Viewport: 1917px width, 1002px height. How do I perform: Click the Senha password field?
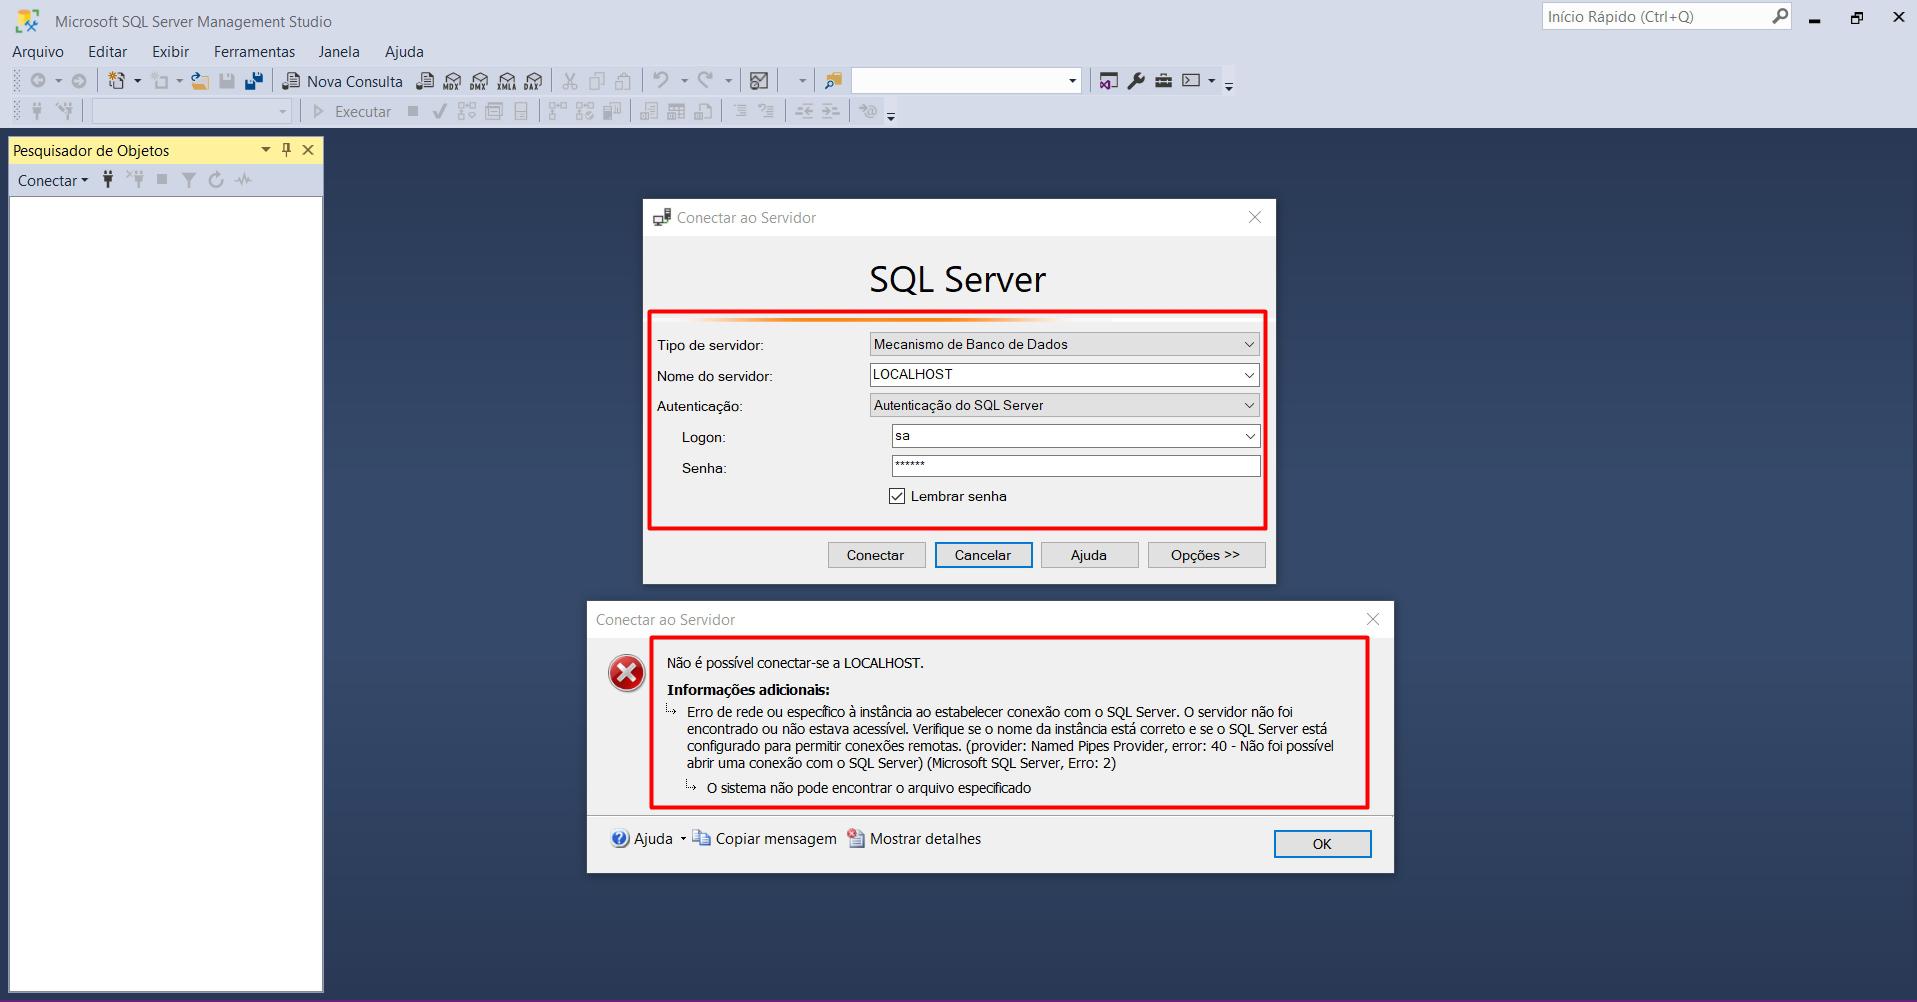click(1076, 466)
